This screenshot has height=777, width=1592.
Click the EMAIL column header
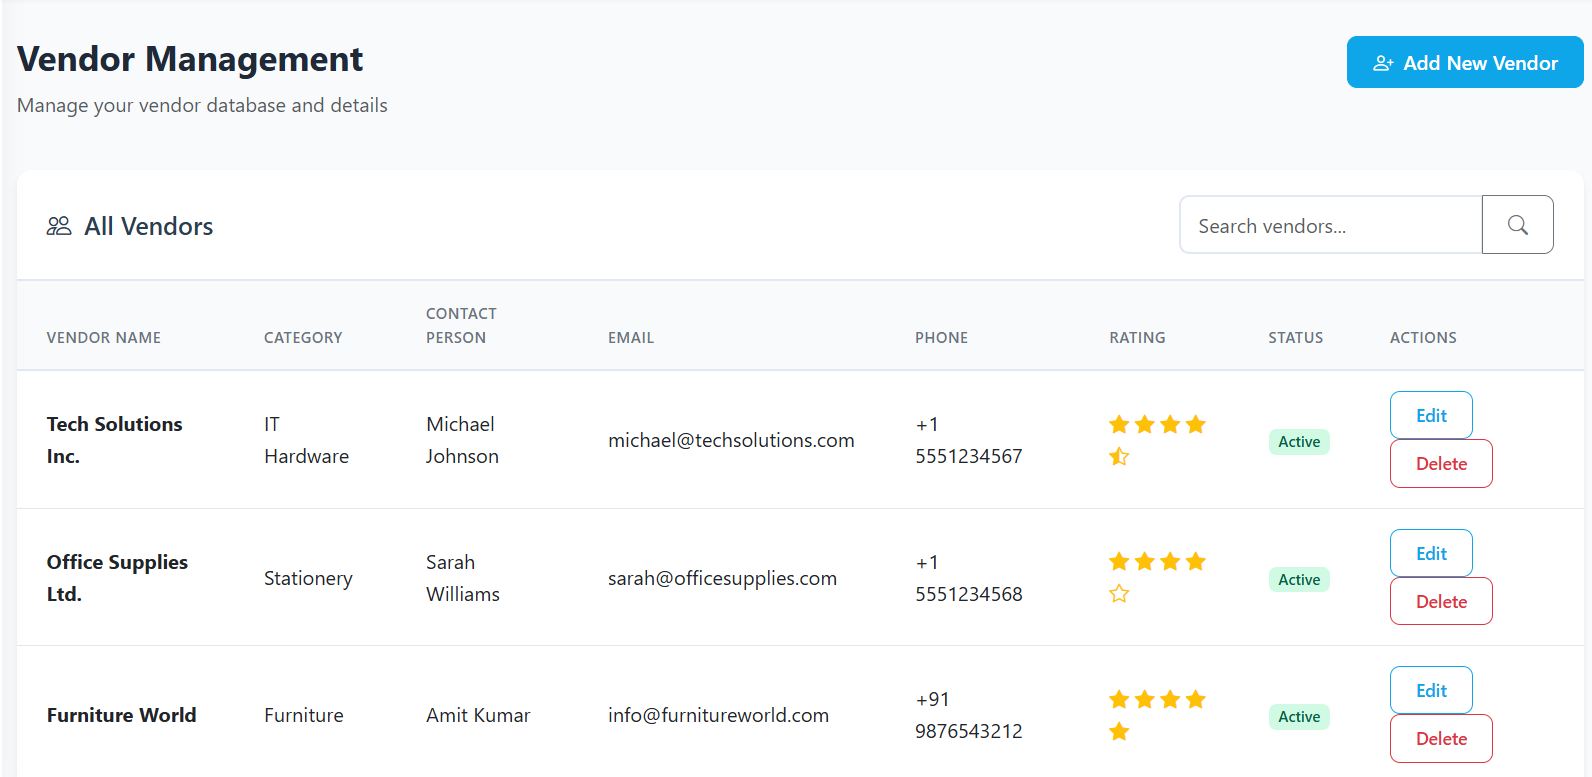(x=631, y=338)
